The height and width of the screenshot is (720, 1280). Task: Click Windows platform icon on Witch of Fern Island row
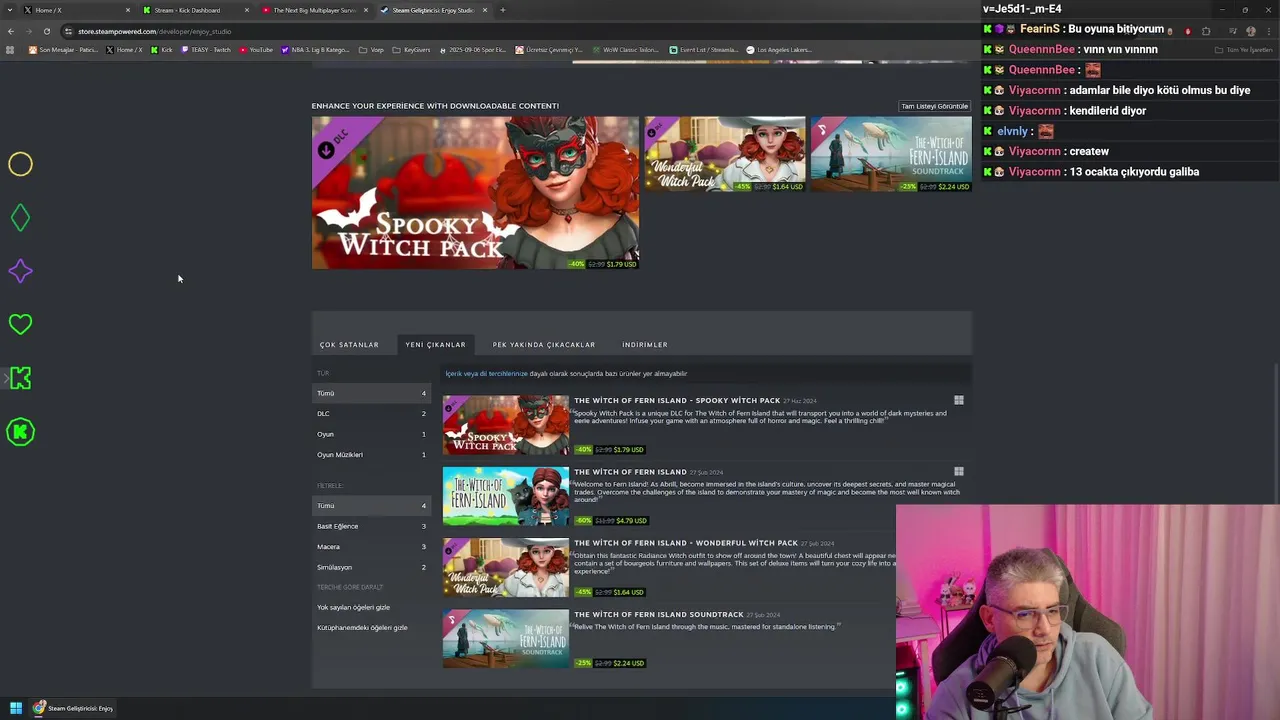click(959, 471)
